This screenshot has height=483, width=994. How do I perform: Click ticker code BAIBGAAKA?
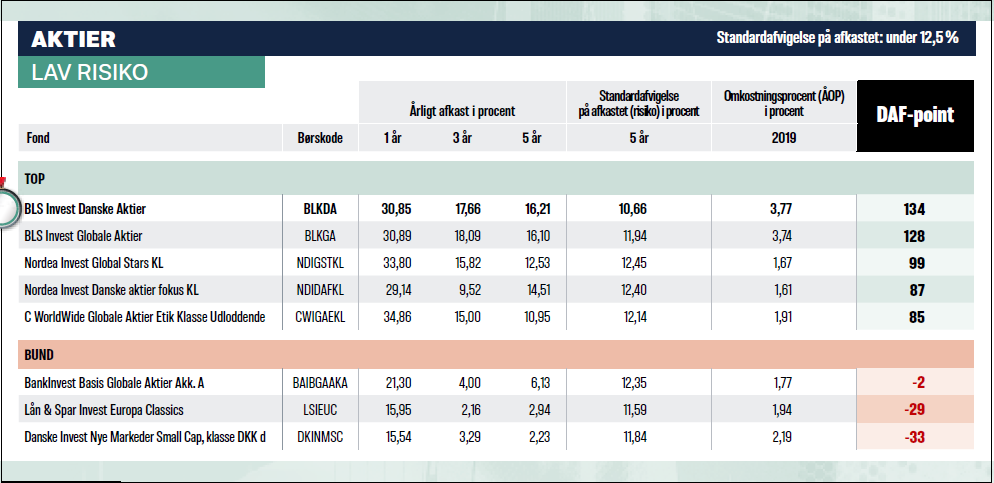click(320, 383)
